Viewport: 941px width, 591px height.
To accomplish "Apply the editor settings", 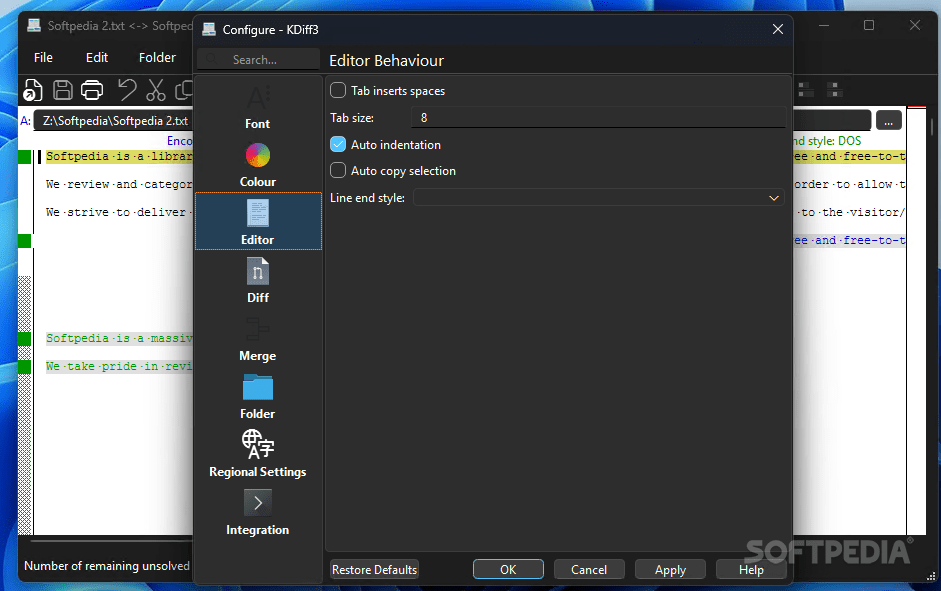I will (x=670, y=569).
